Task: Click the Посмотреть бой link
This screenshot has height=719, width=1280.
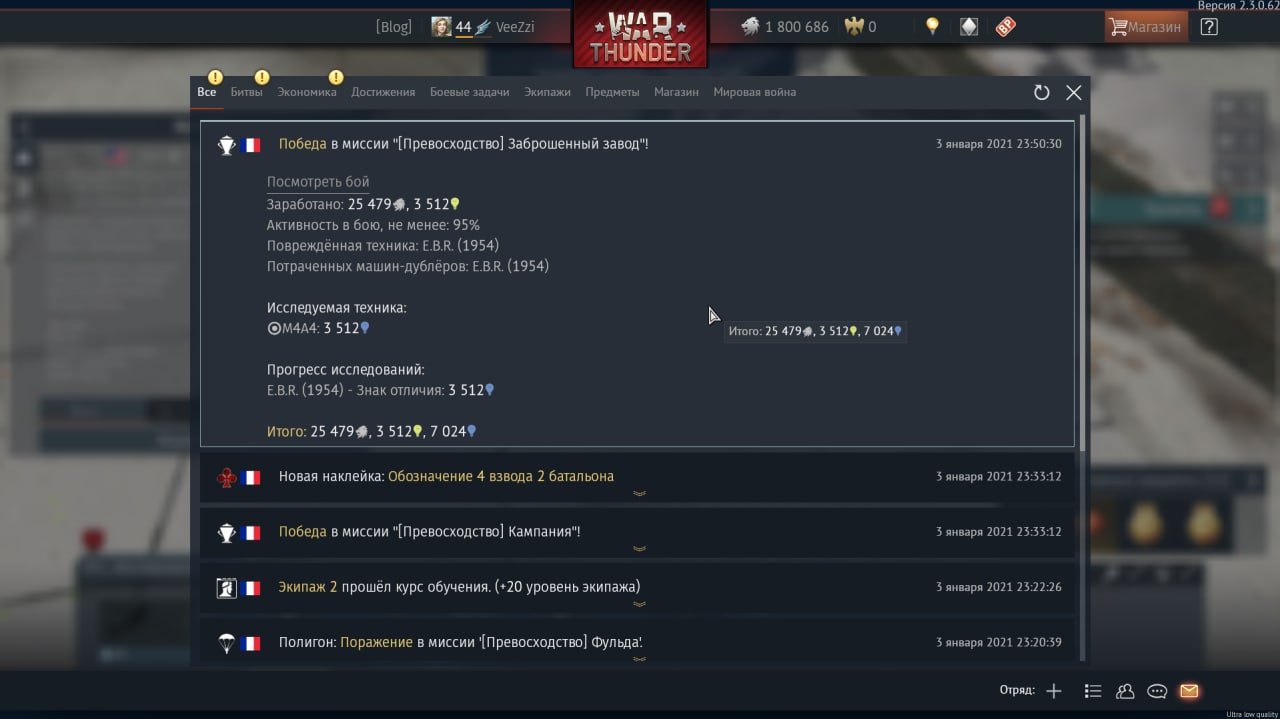Action: coord(318,182)
